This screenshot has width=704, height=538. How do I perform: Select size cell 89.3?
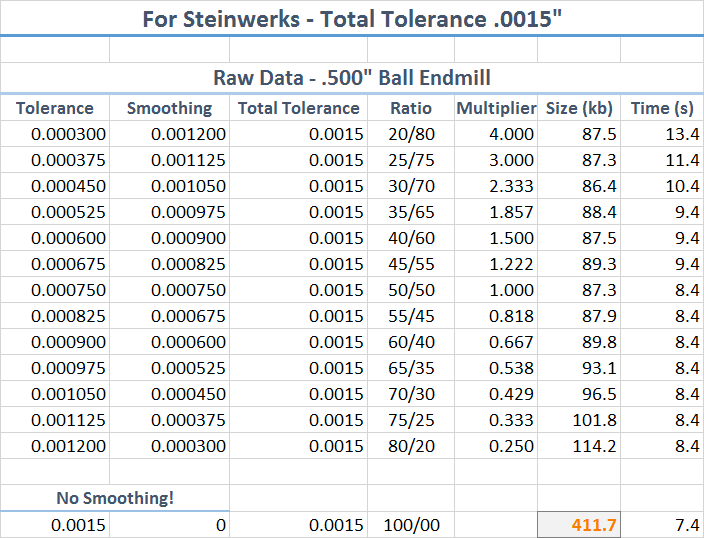tap(579, 264)
